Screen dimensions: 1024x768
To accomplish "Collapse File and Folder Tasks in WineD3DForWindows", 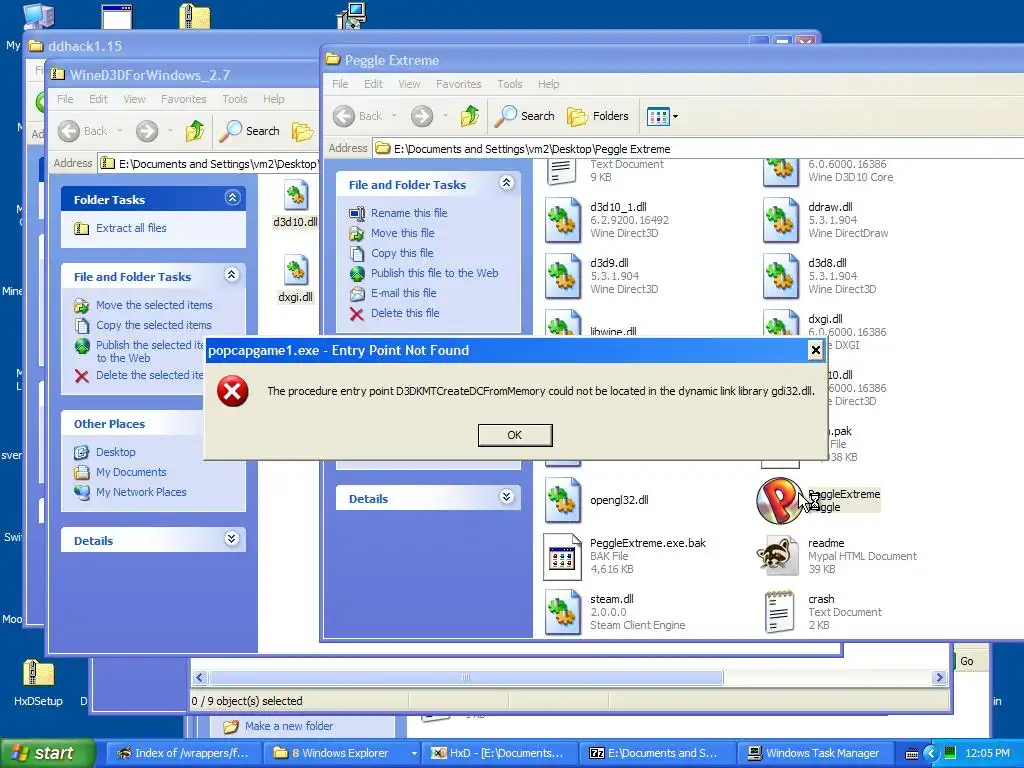I will tap(231, 274).
